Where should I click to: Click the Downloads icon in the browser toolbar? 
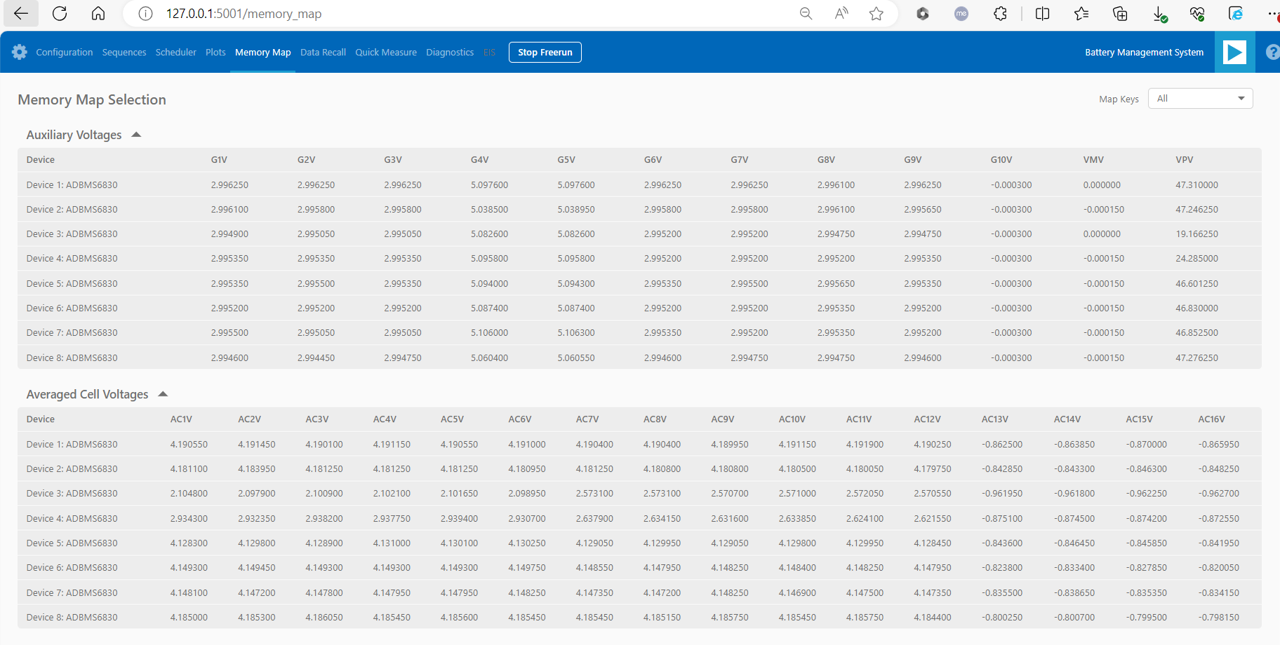(1159, 15)
